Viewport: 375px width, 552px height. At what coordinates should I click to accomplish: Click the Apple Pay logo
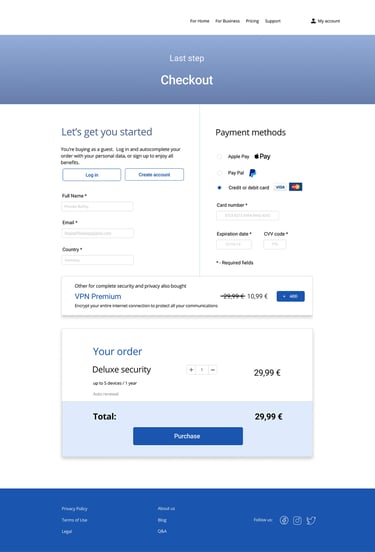point(262,156)
